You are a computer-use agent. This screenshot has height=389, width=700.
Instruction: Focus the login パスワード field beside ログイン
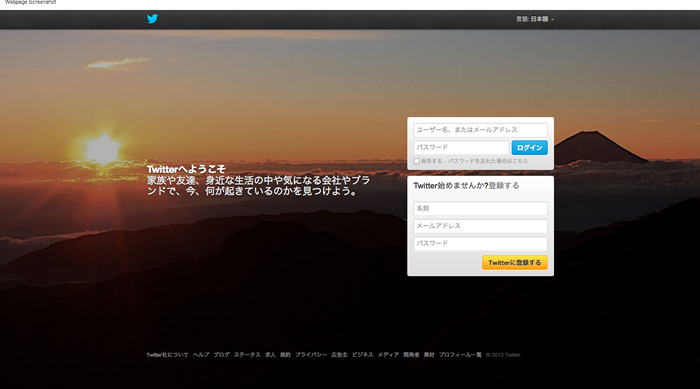(461, 147)
